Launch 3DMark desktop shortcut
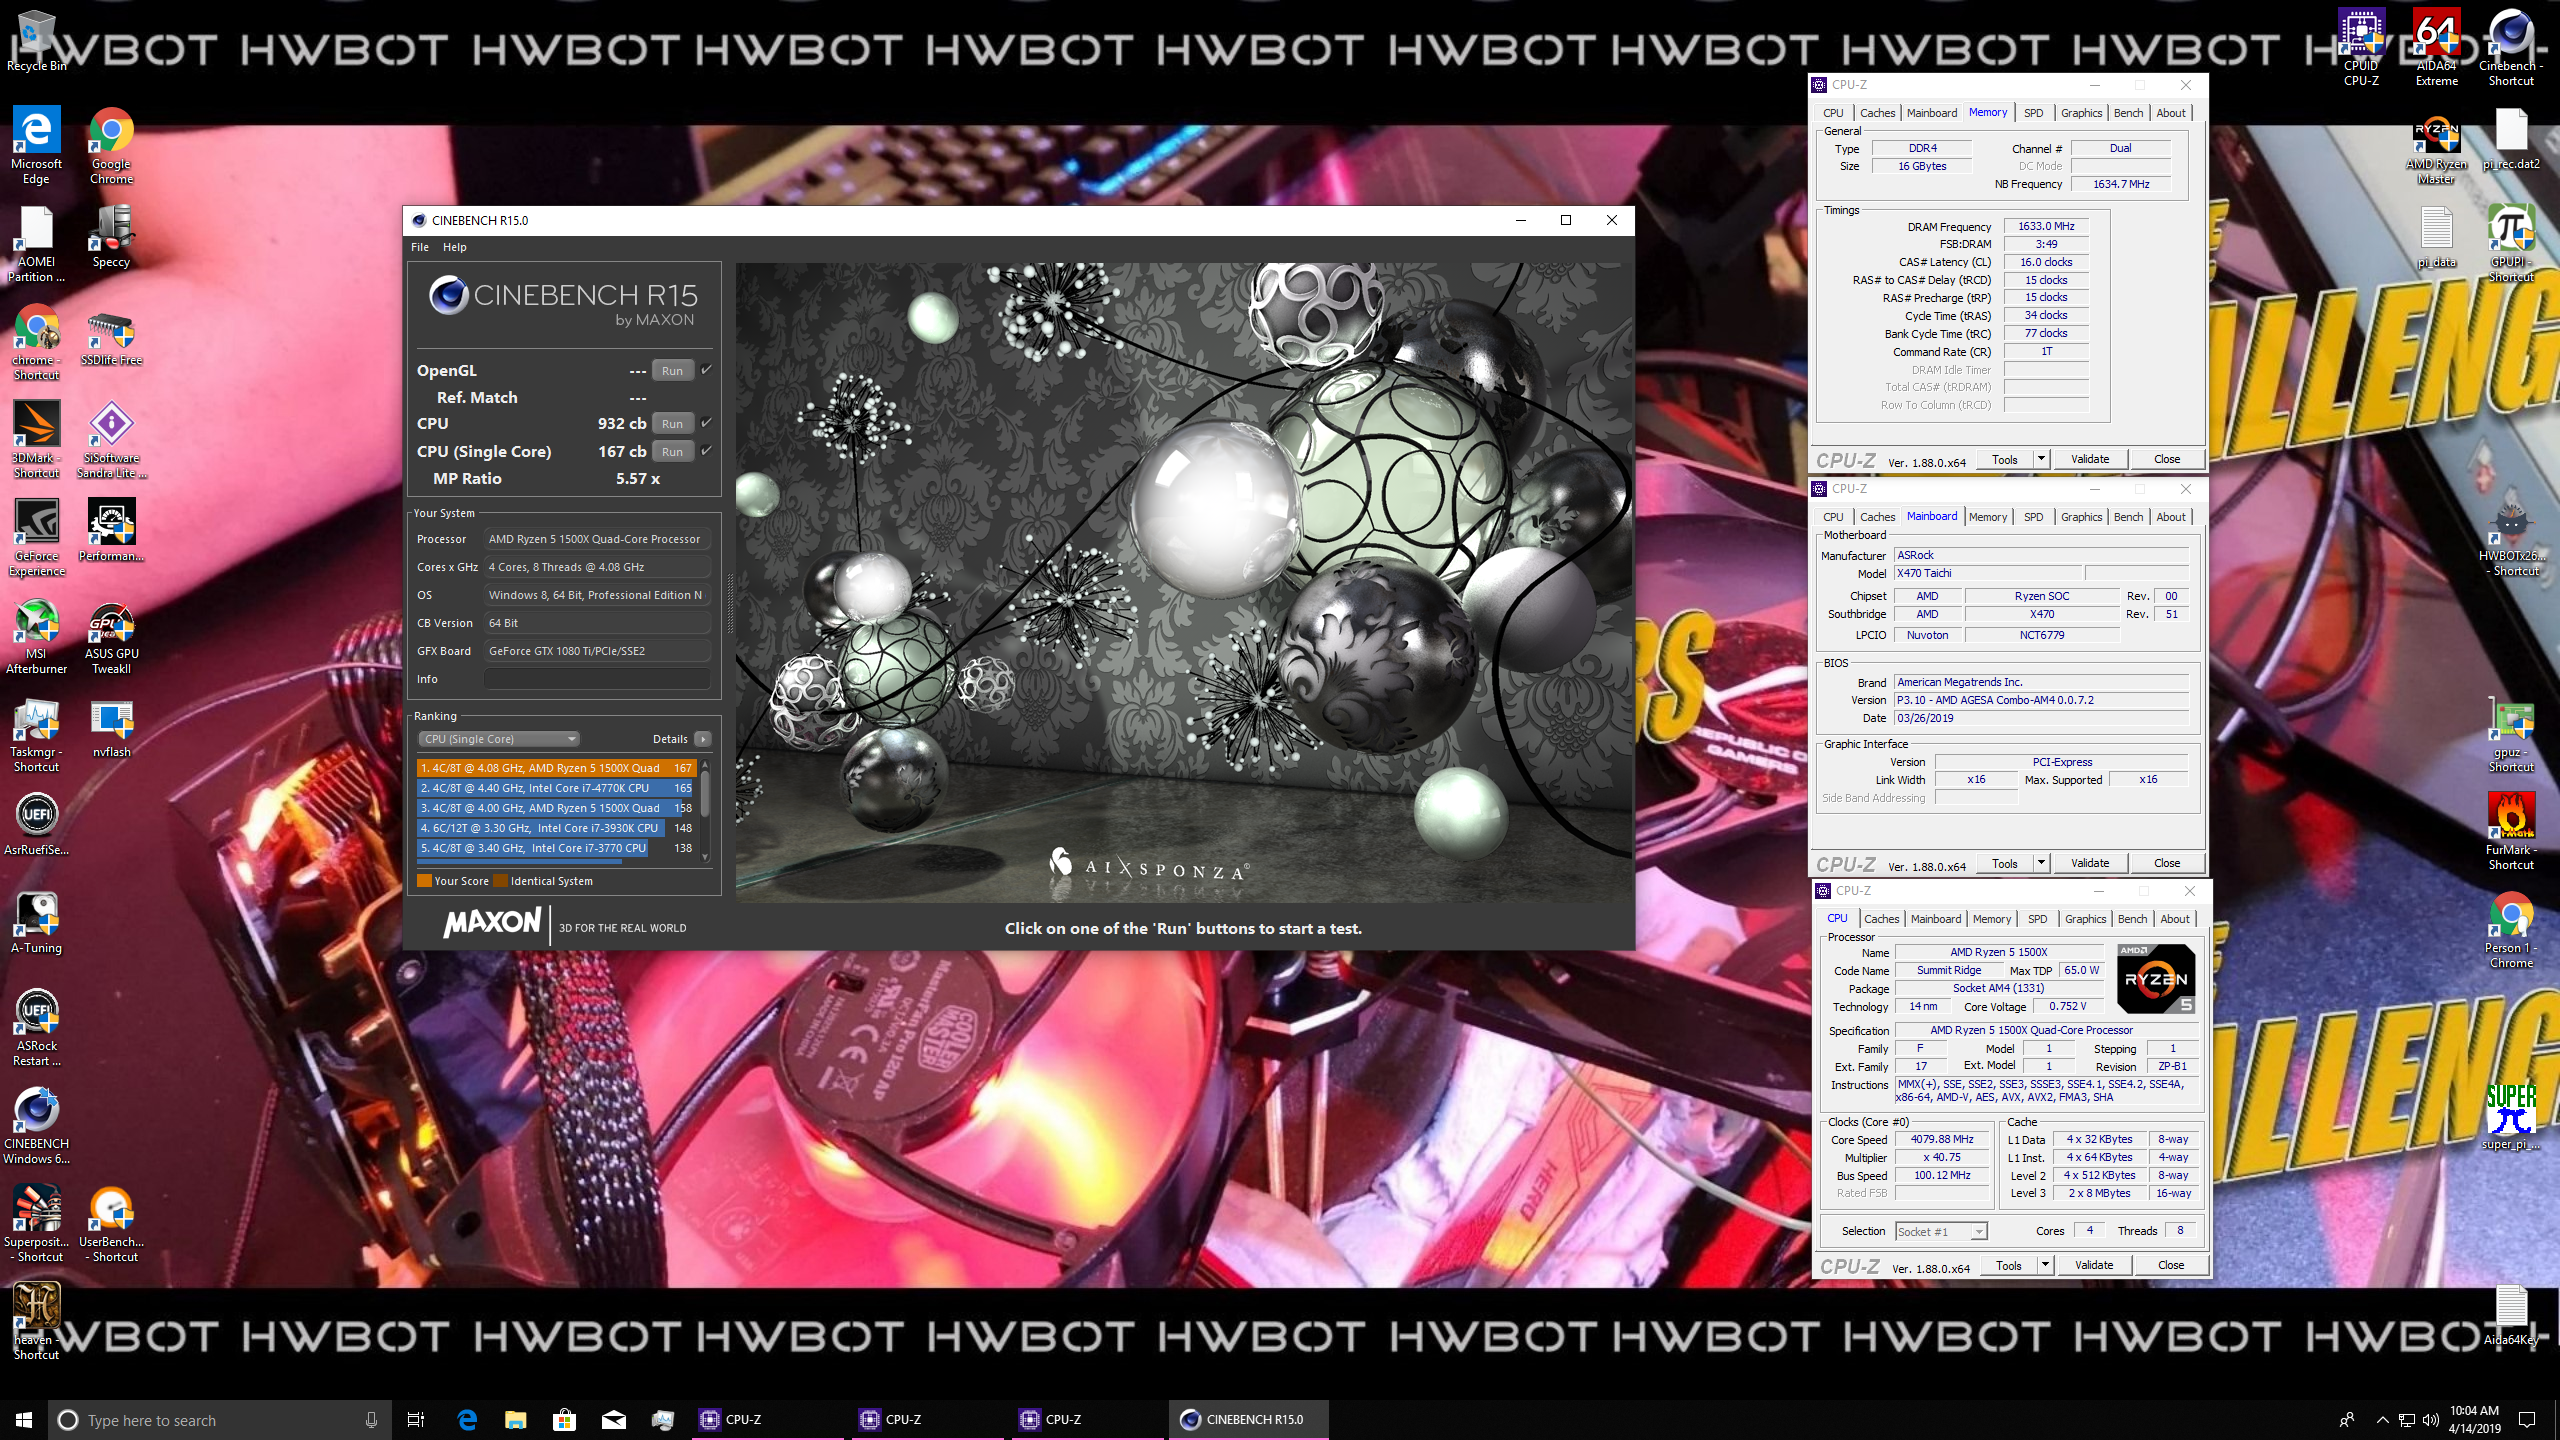 (x=36, y=439)
